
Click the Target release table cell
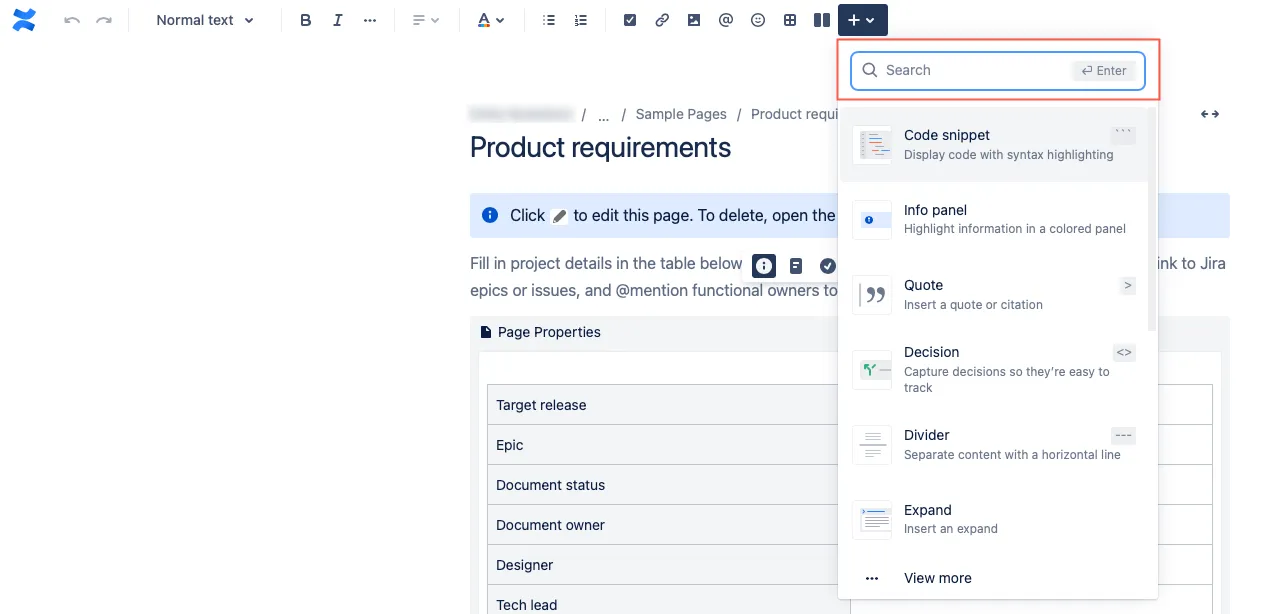668,405
